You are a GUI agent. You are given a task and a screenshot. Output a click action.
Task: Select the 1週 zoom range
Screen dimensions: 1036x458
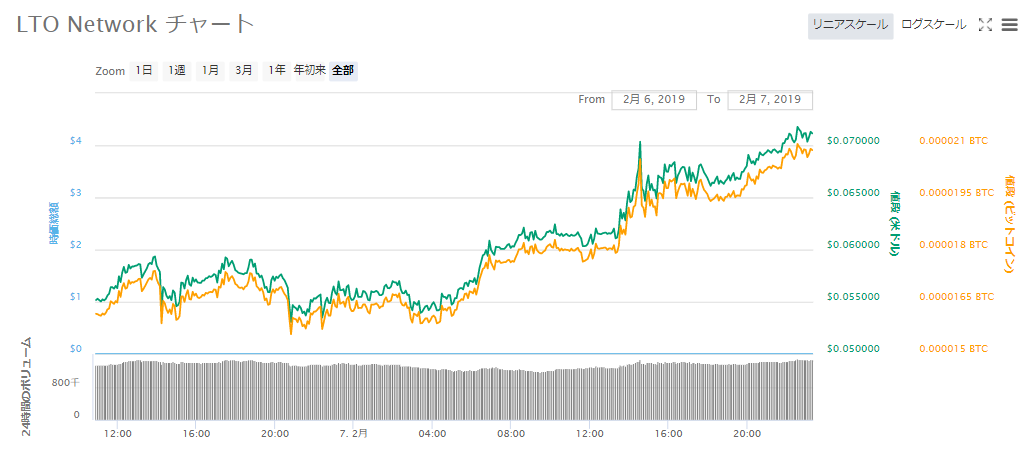pos(177,71)
